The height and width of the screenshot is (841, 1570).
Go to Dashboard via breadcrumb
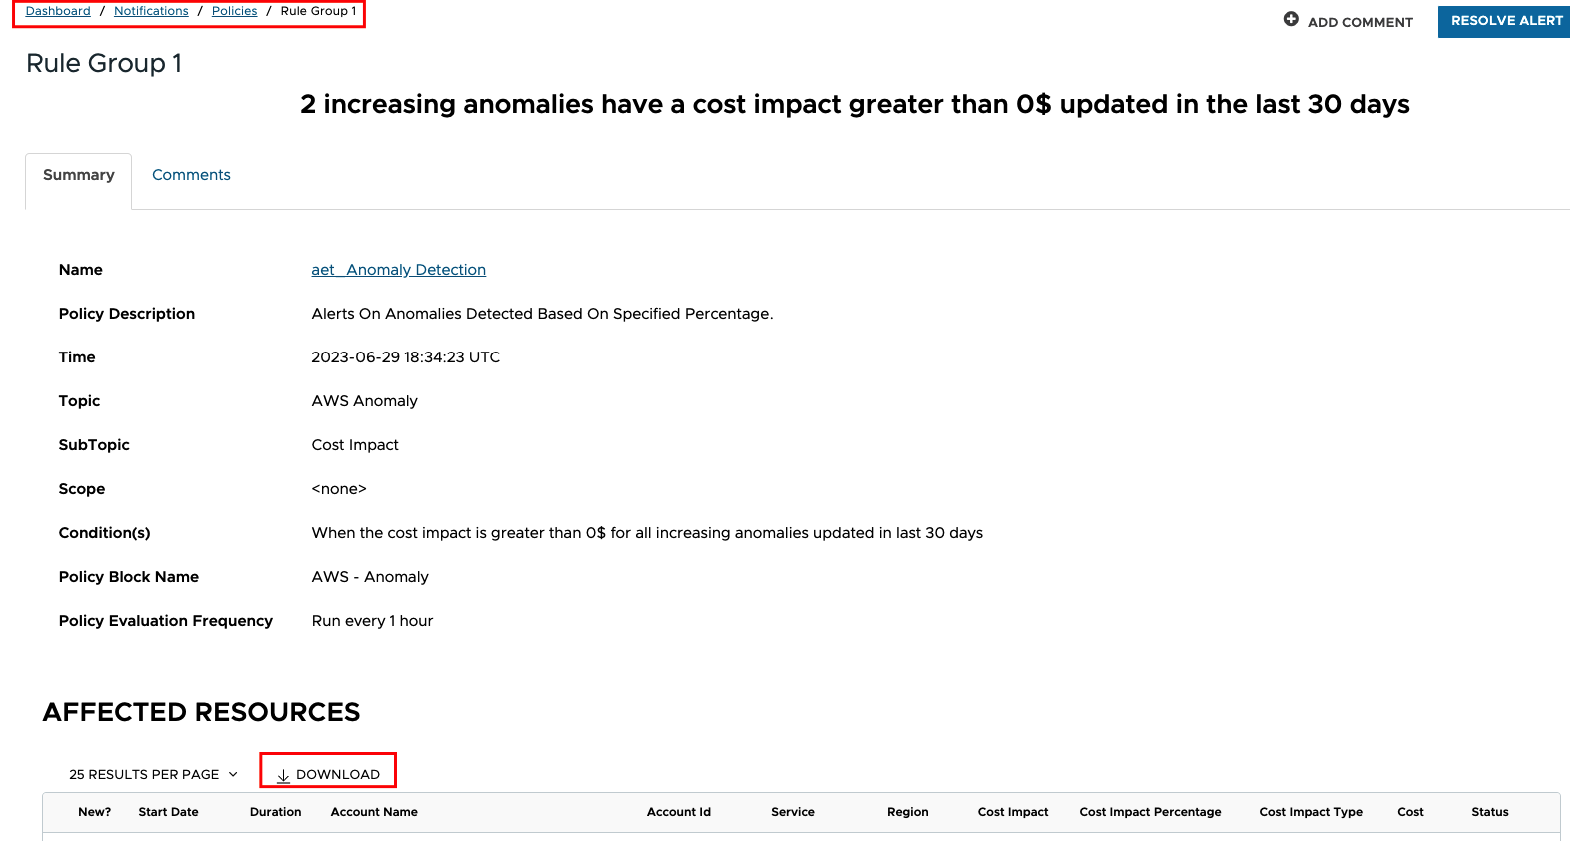pos(58,11)
